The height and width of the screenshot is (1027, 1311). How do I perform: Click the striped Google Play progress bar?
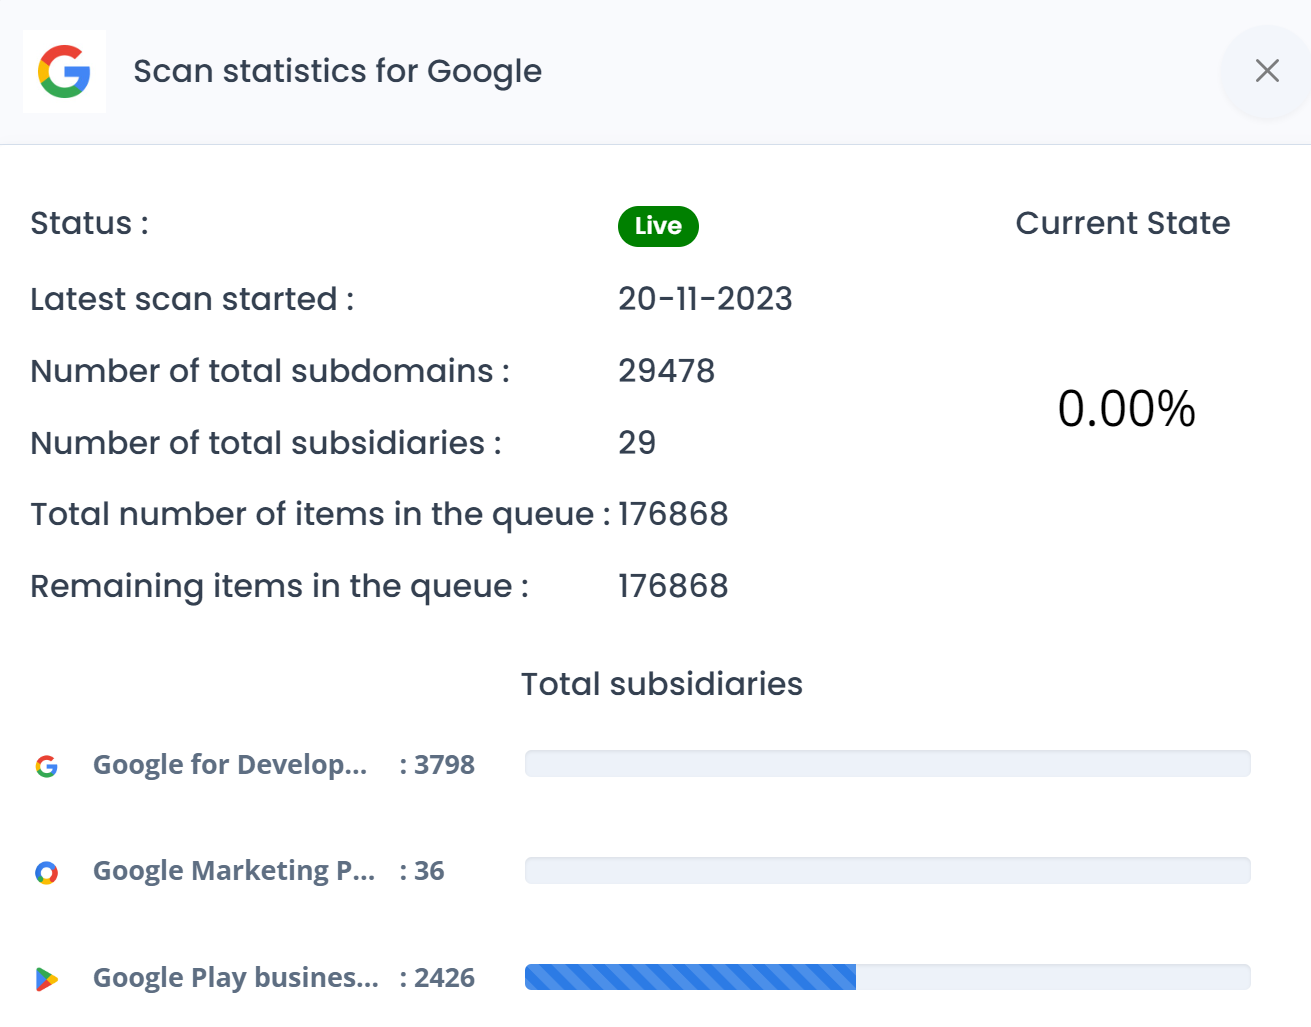point(690,977)
